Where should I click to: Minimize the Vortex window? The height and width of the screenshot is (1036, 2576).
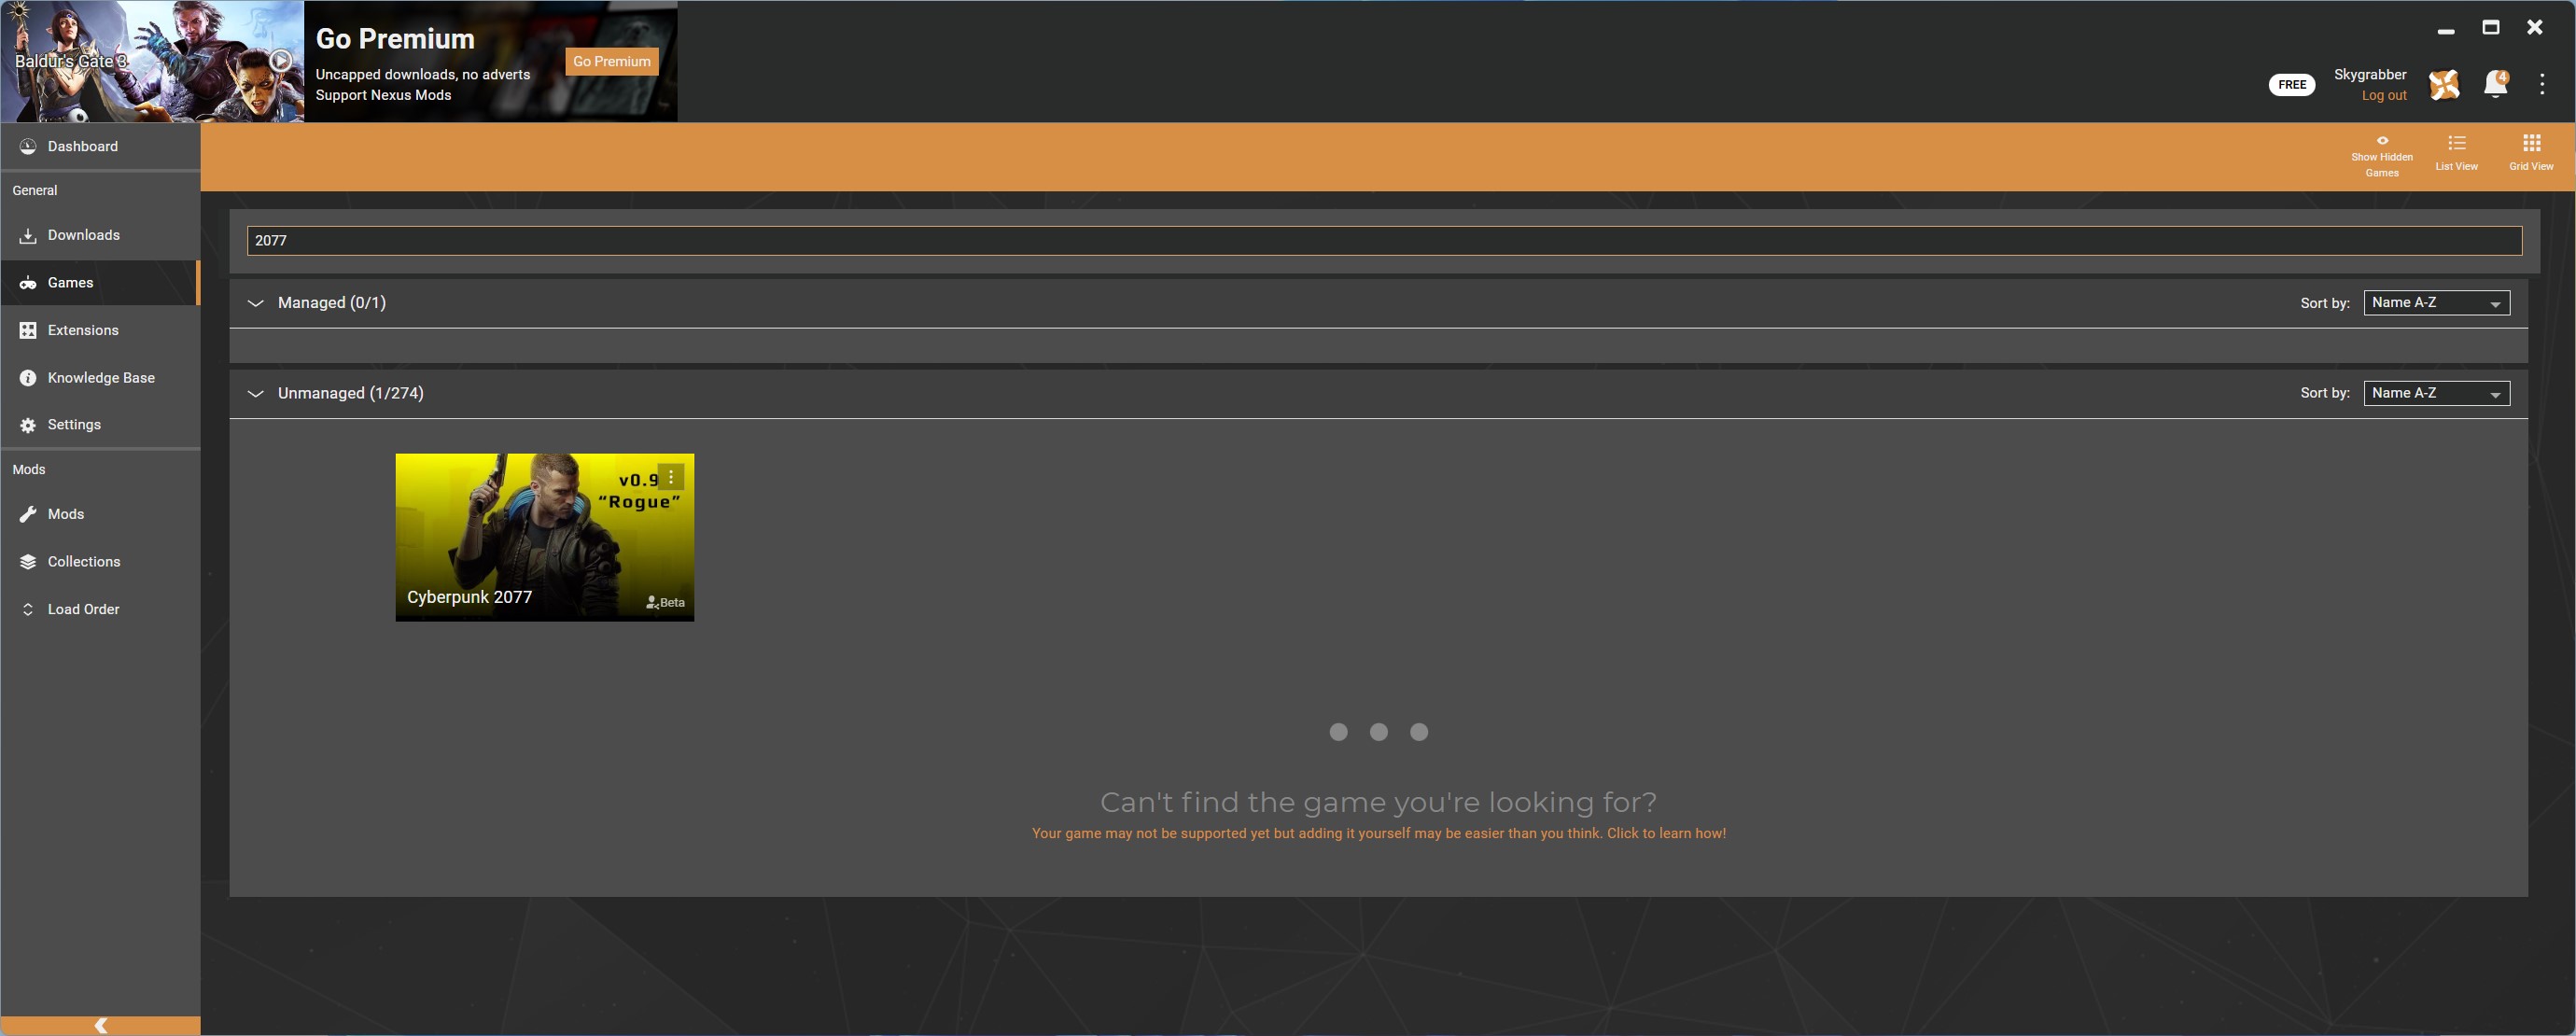coord(2446,30)
